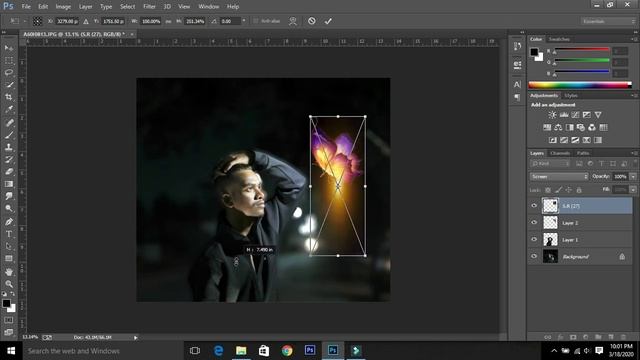This screenshot has width=640, height=360.
Task: Toggle maintain aspect ratio link between W and H
Action: click(168, 21)
